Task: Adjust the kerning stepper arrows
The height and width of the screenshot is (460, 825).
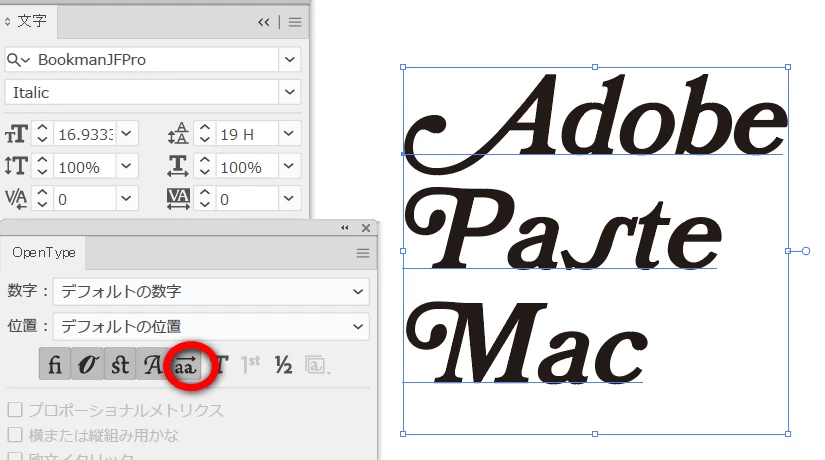Action: (x=43, y=199)
